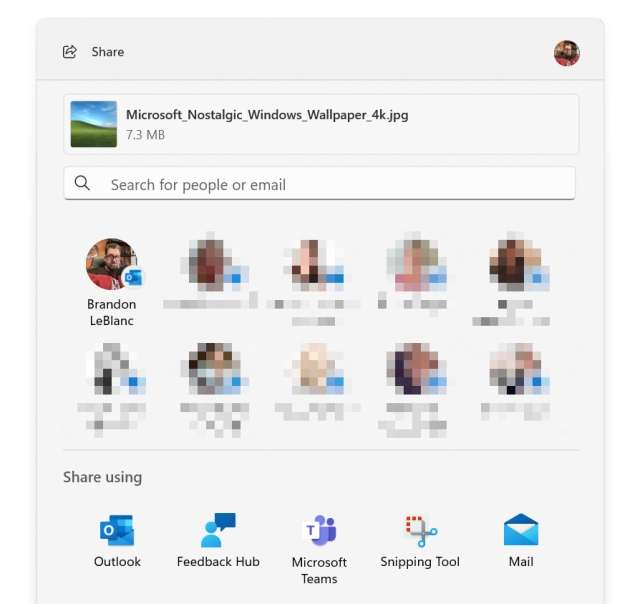Viewport: 640px width, 604px height.
Task: Click the Share icon in the header
Action: (70, 52)
